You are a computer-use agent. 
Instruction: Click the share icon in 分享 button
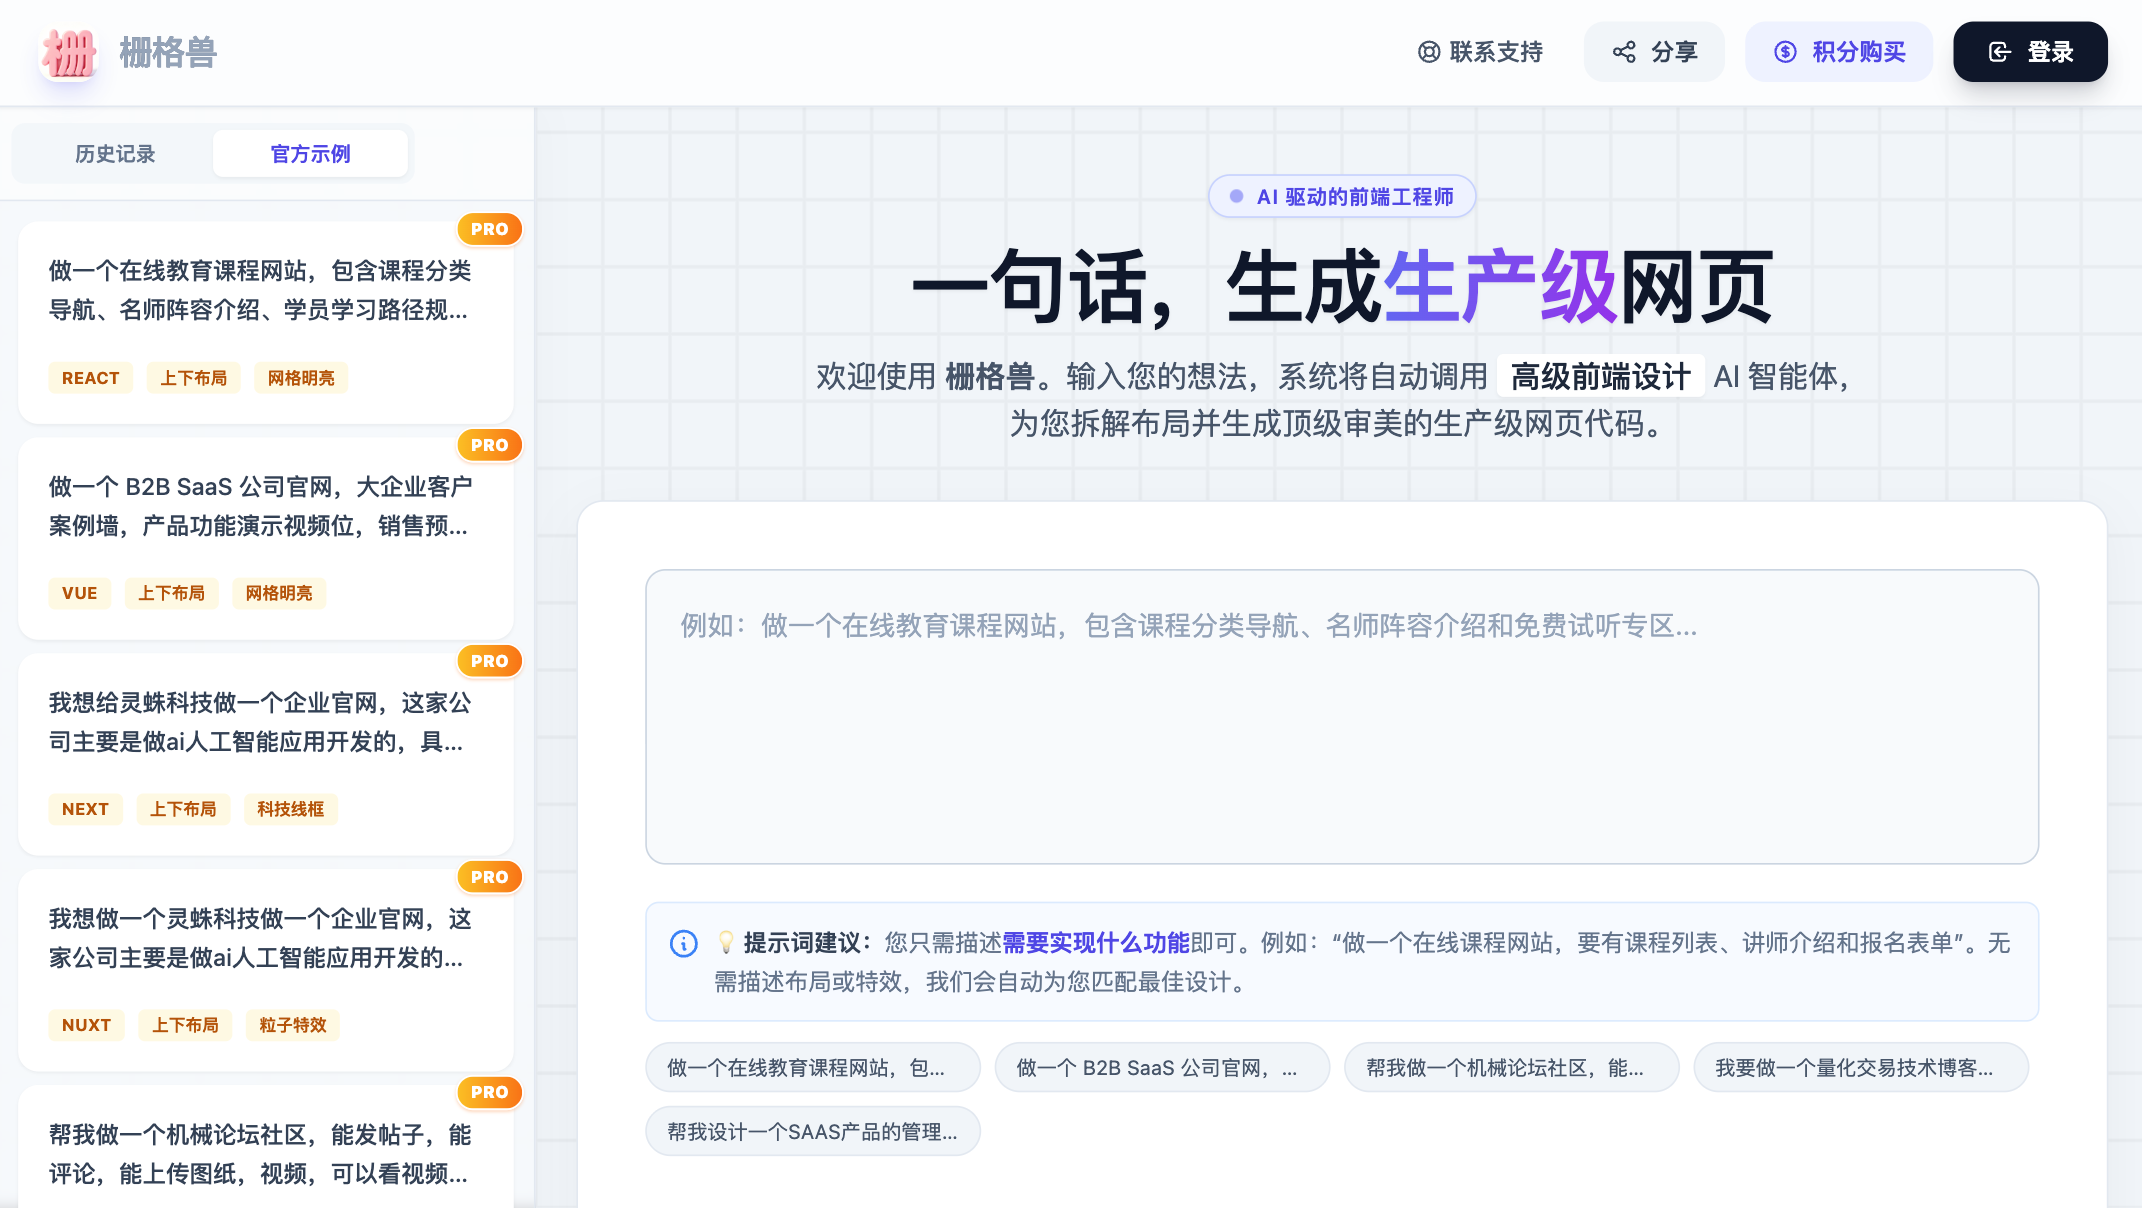[1624, 52]
